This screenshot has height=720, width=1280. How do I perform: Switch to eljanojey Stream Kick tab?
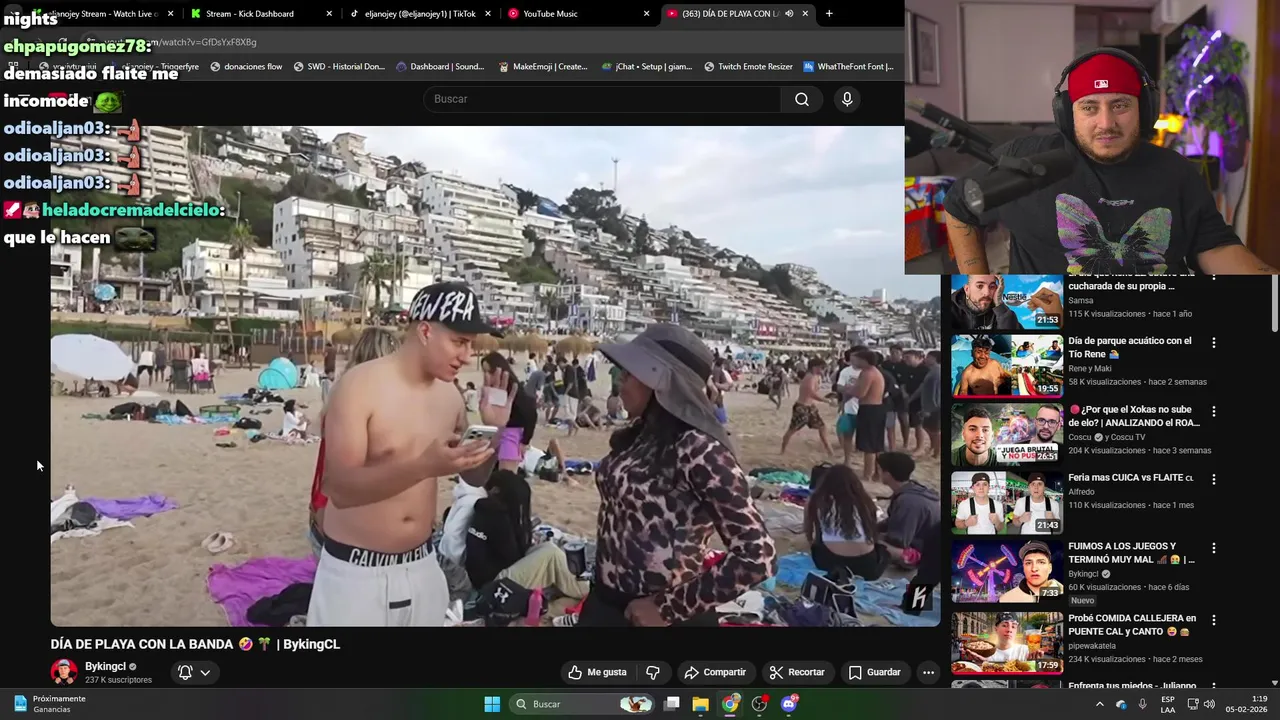(100, 14)
